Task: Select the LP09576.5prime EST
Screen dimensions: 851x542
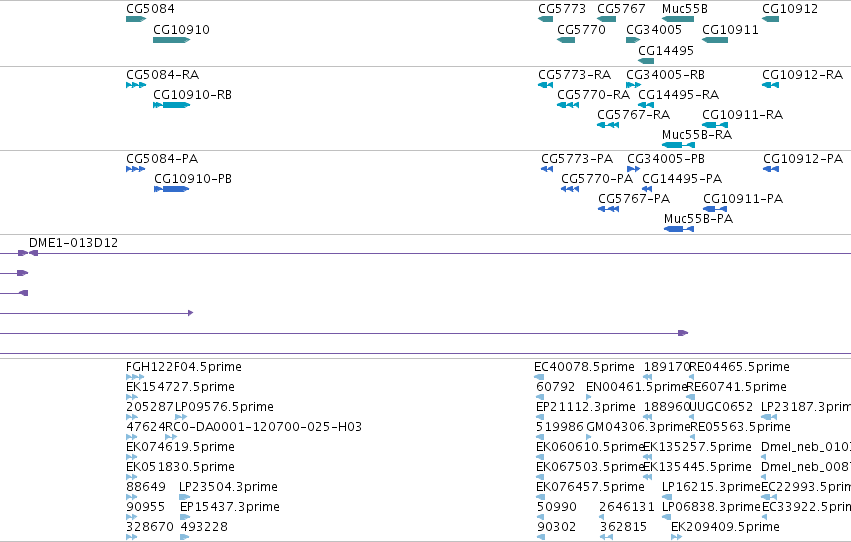Action: click(x=181, y=417)
